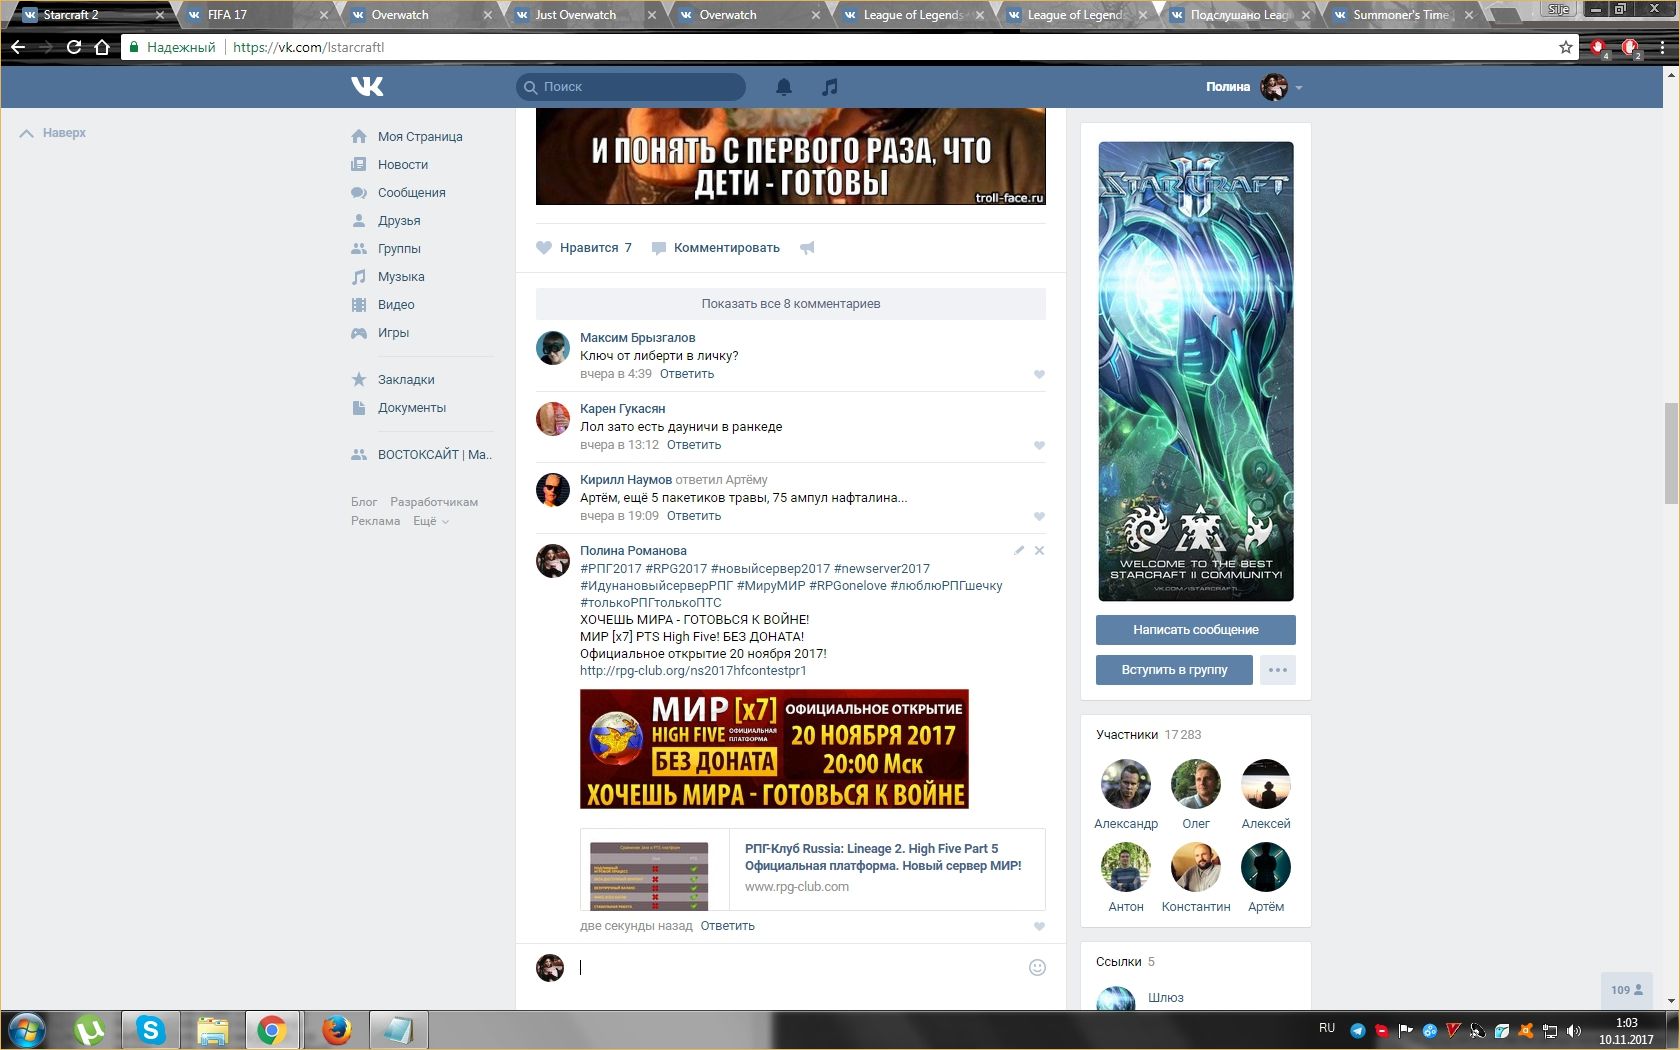Click the Наверх back-to-top button
This screenshot has width=1680, height=1050.
[53, 133]
